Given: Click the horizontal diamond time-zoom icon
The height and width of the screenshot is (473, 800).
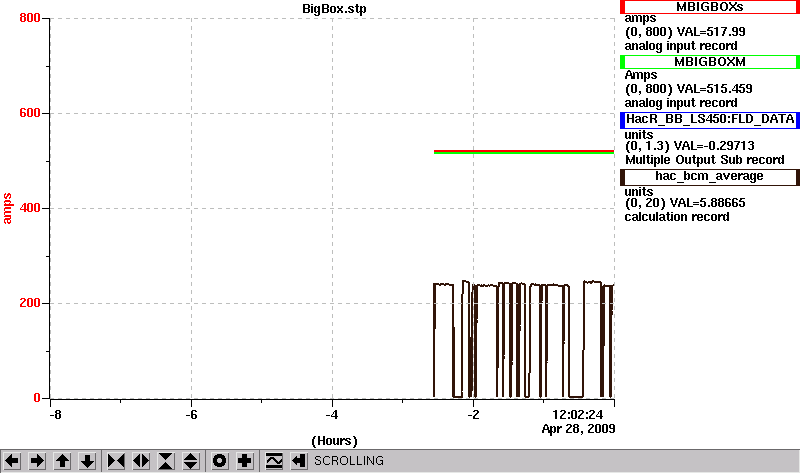Looking at the screenshot, I should pos(141,461).
